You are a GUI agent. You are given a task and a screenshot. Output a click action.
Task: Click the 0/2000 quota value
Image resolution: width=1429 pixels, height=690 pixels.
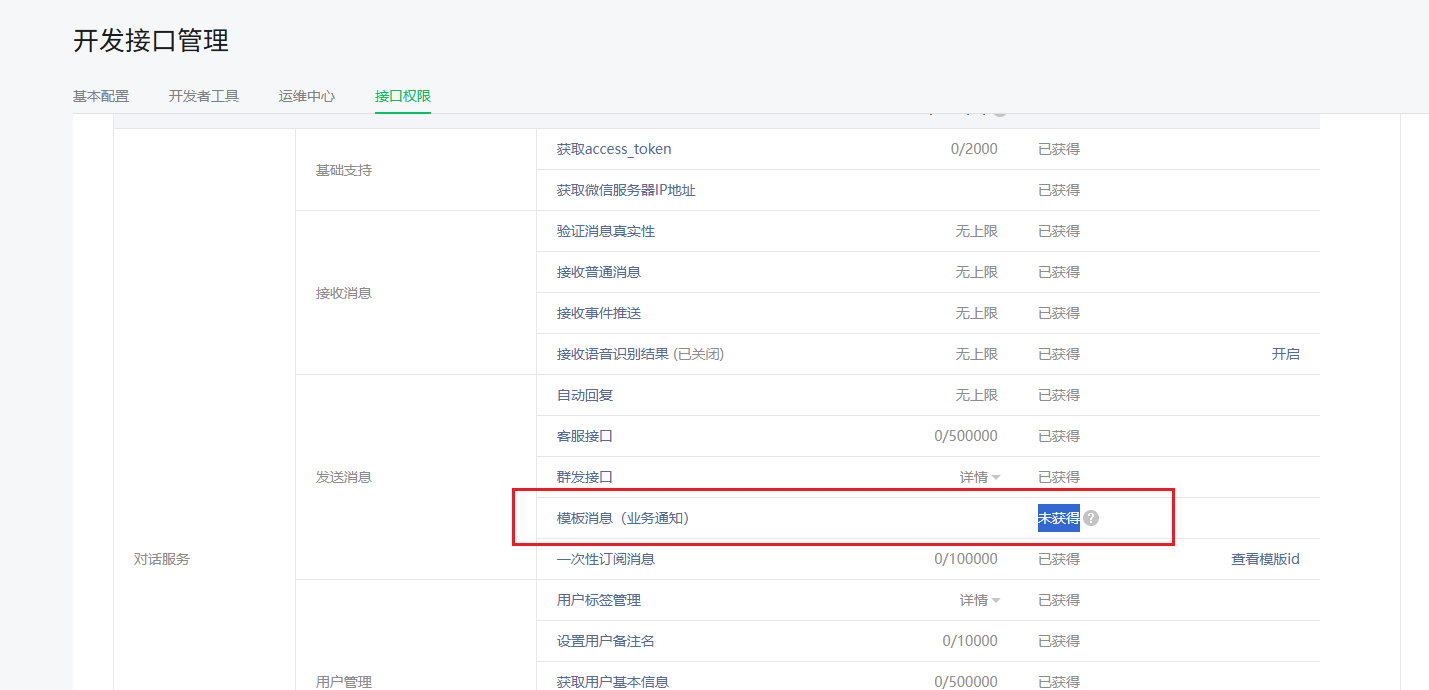point(974,149)
